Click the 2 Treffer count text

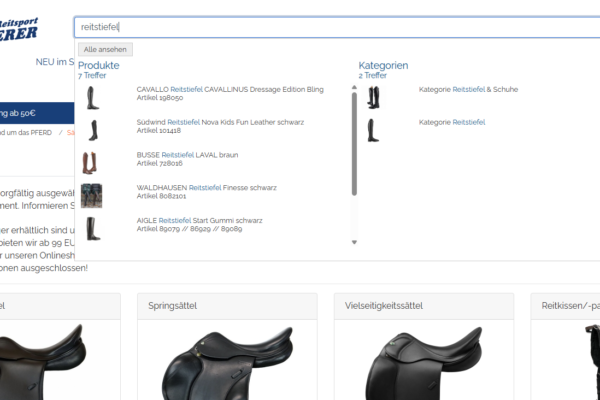tap(373, 76)
